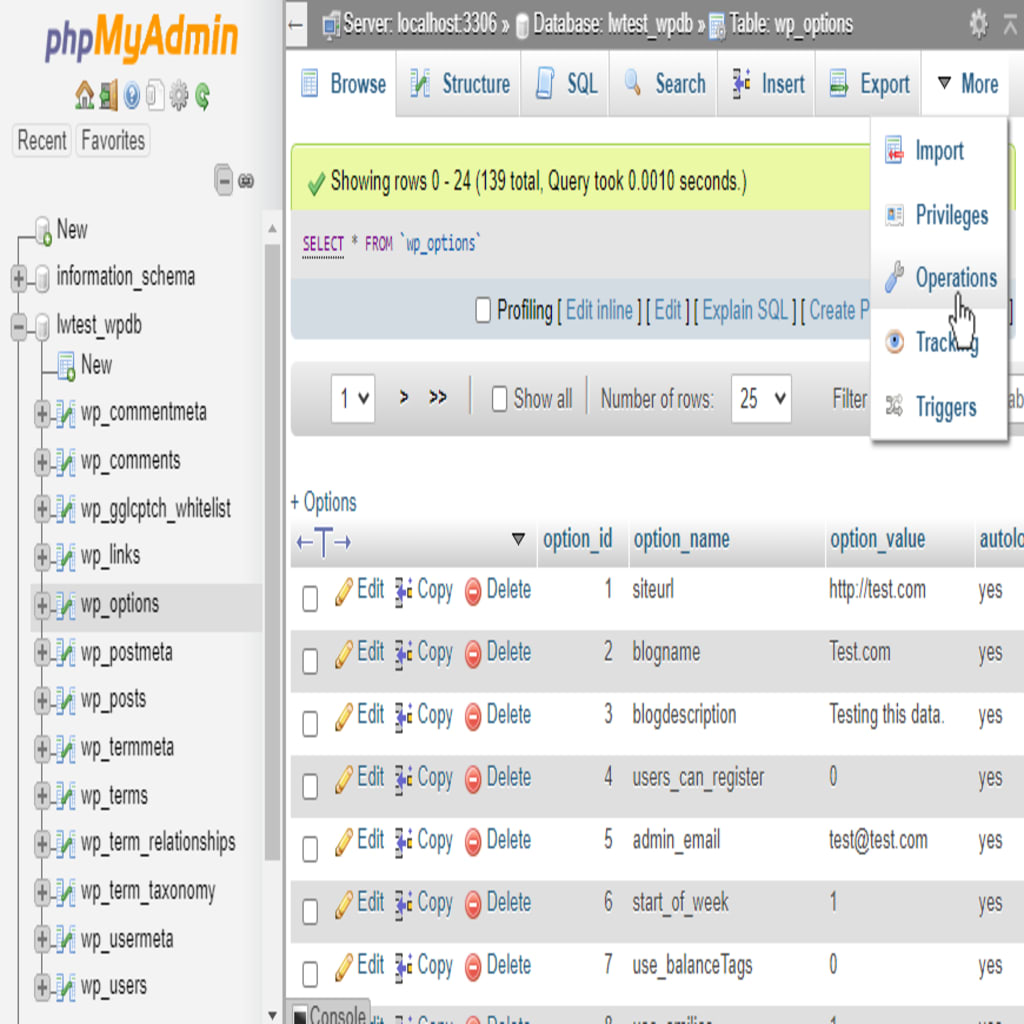Viewport: 1024px width, 1024px height.
Task: Click the Explain SQL link
Action: click(x=745, y=310)
